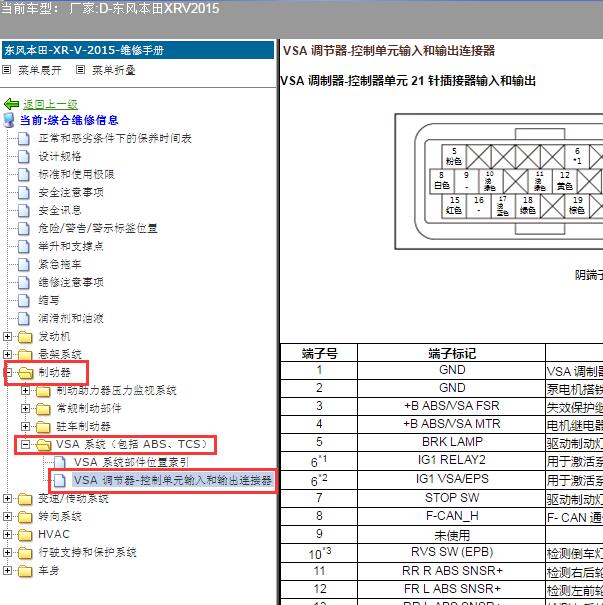Screen dimensions: 603x605
Task: Click document icon beside 缩写
Action: pos(24,300)
